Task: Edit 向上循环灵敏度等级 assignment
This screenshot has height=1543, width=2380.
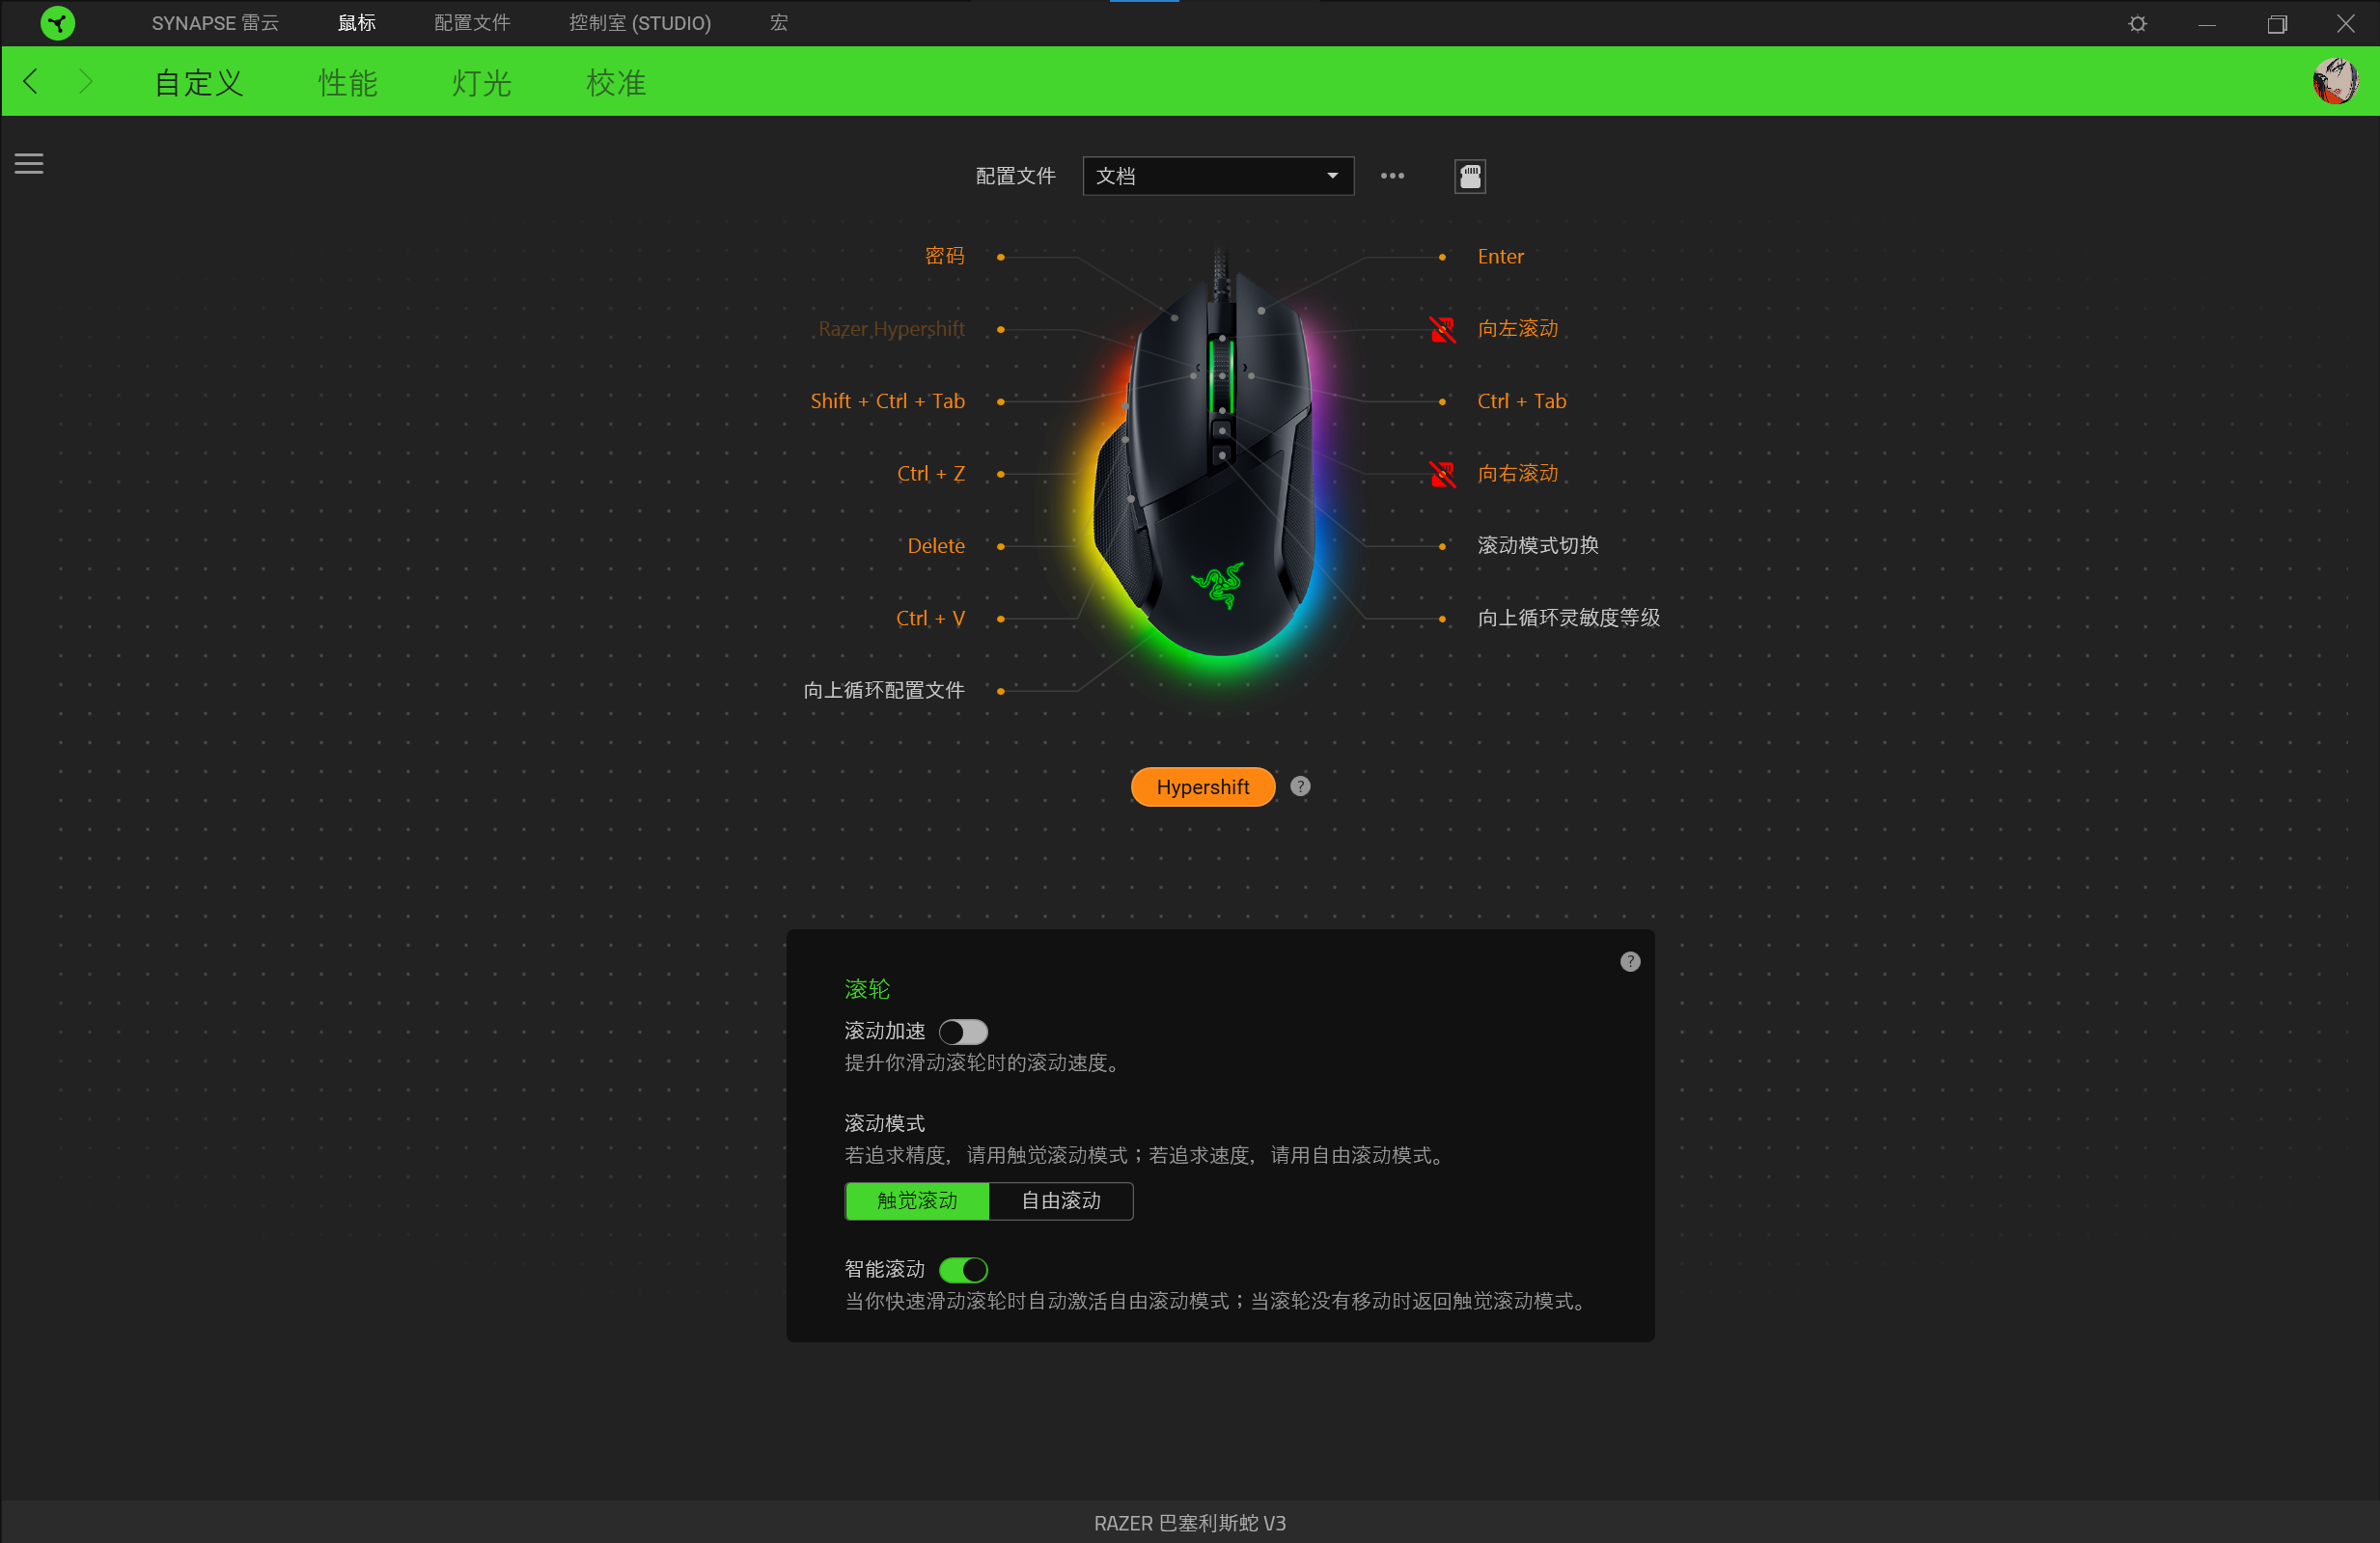Action: point(1569,619)
